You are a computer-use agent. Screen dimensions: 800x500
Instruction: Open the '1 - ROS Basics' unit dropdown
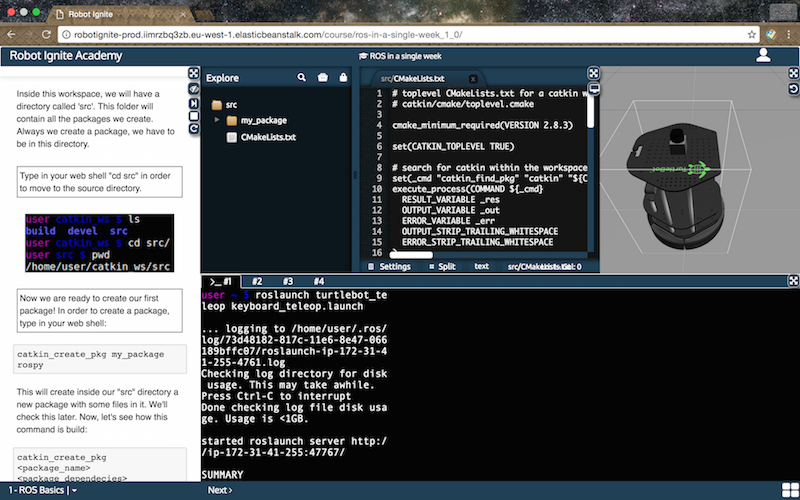pos(42,490)
